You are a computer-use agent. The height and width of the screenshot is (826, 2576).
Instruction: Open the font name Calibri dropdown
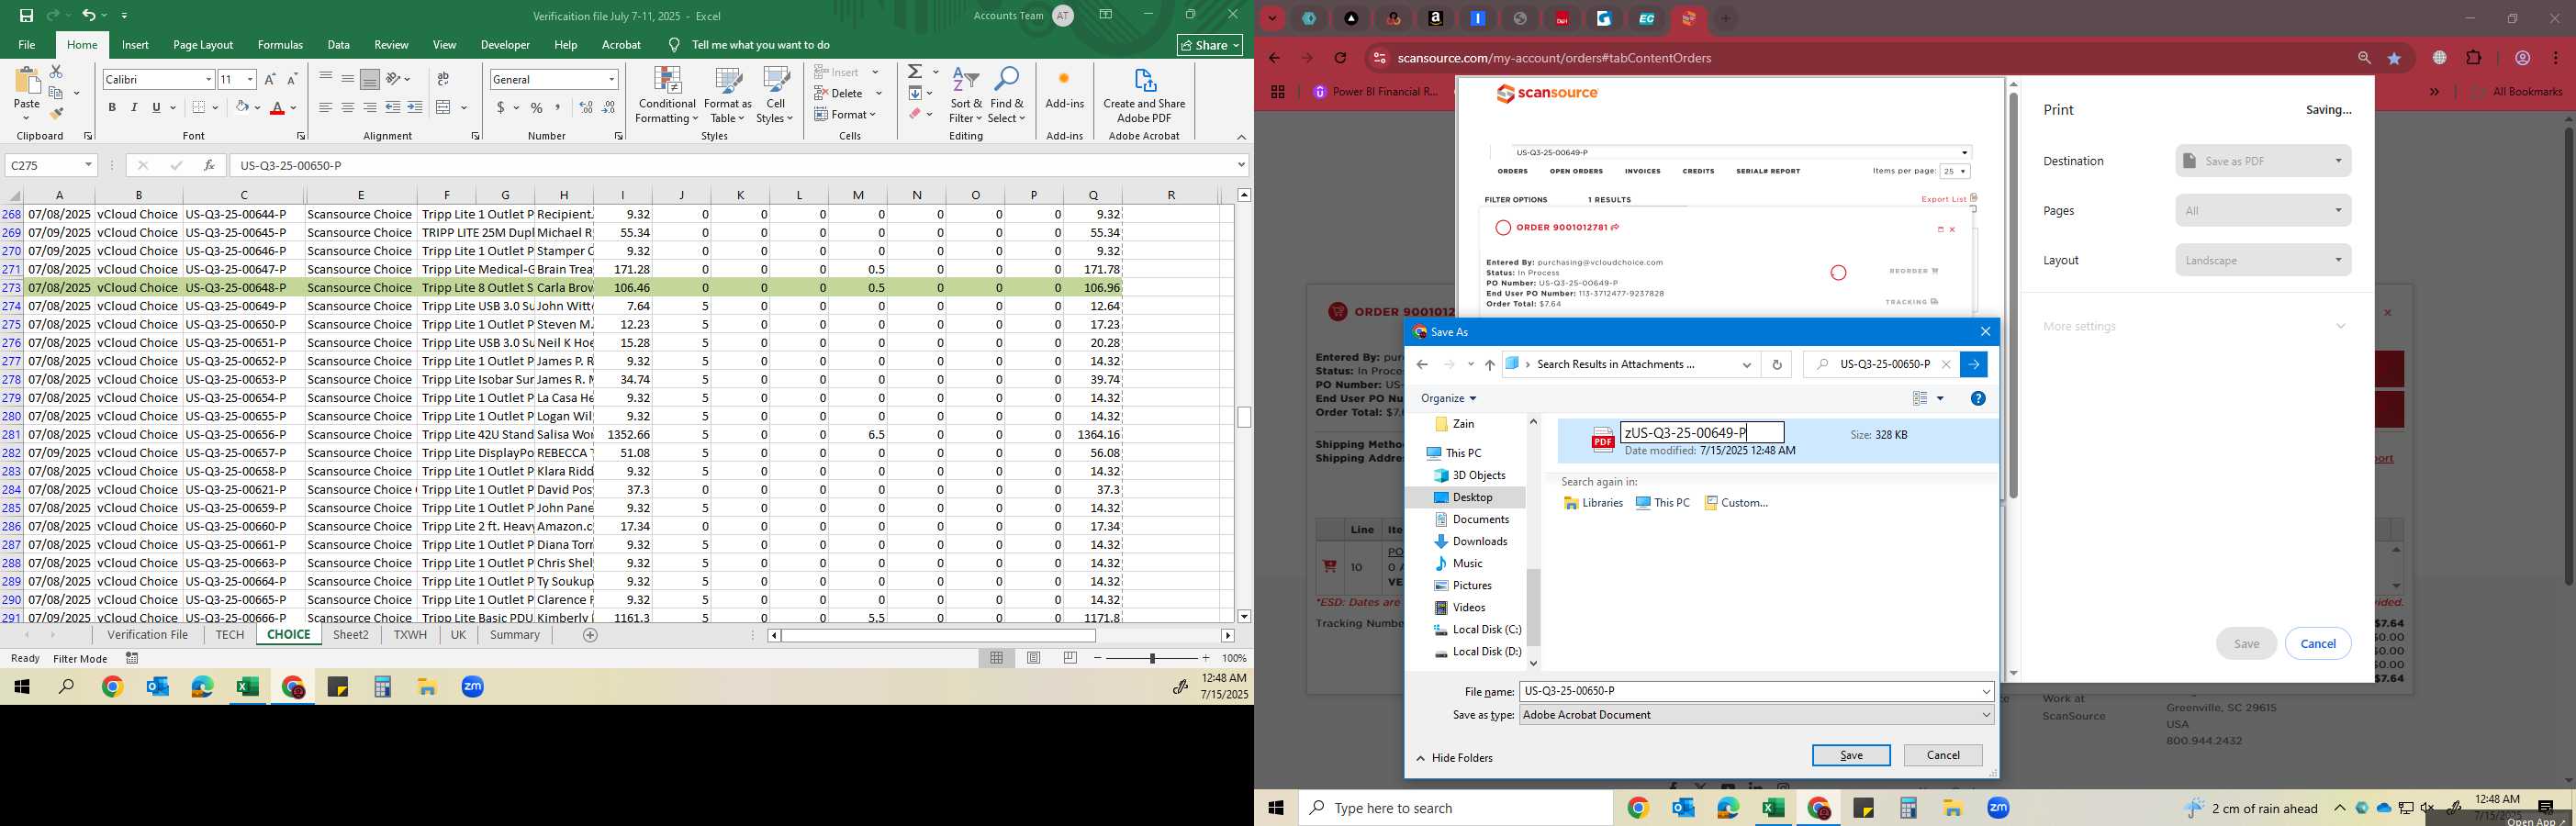[208, 79]
